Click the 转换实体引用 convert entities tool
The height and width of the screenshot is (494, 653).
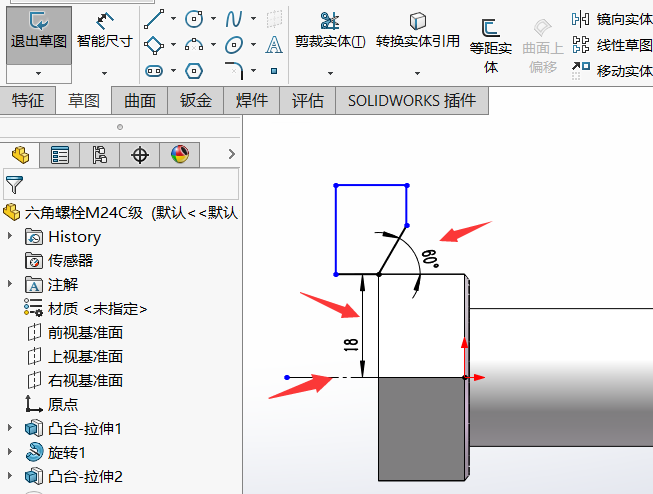tap(418, 31)
